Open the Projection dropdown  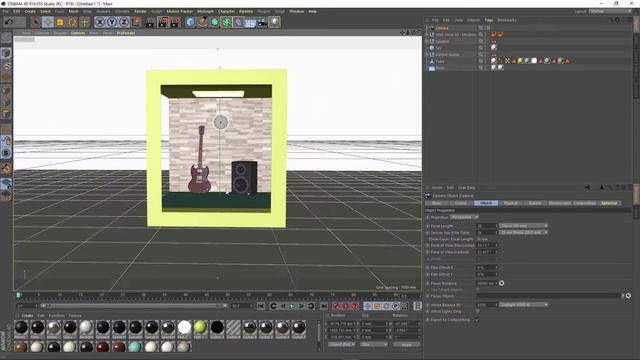tap(464, 217)
